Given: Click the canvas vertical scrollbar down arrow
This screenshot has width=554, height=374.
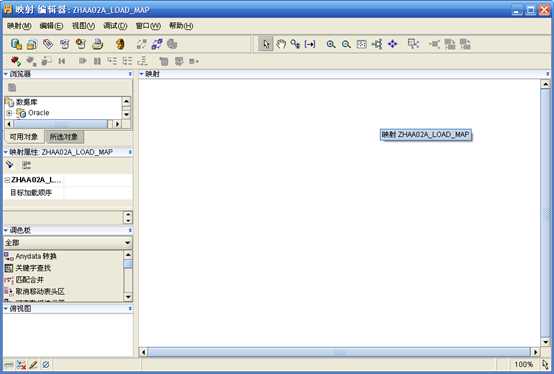Looking at the screenshot, I should (x=546, y=342).
